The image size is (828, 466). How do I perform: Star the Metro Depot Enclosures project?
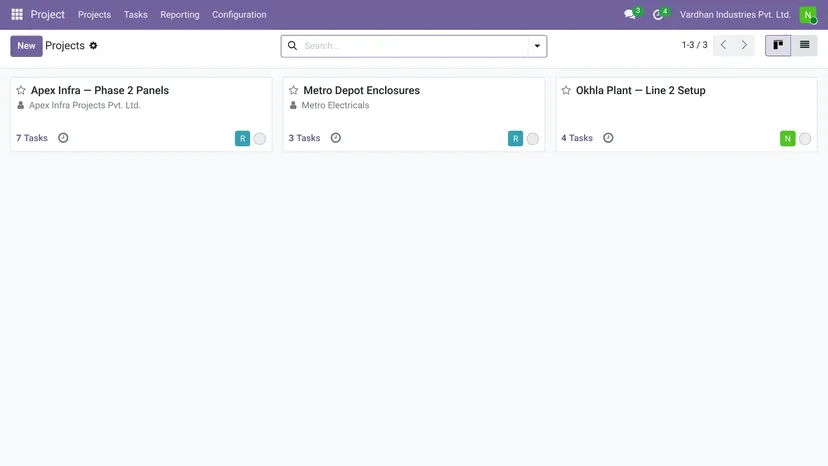coord(293,90)
